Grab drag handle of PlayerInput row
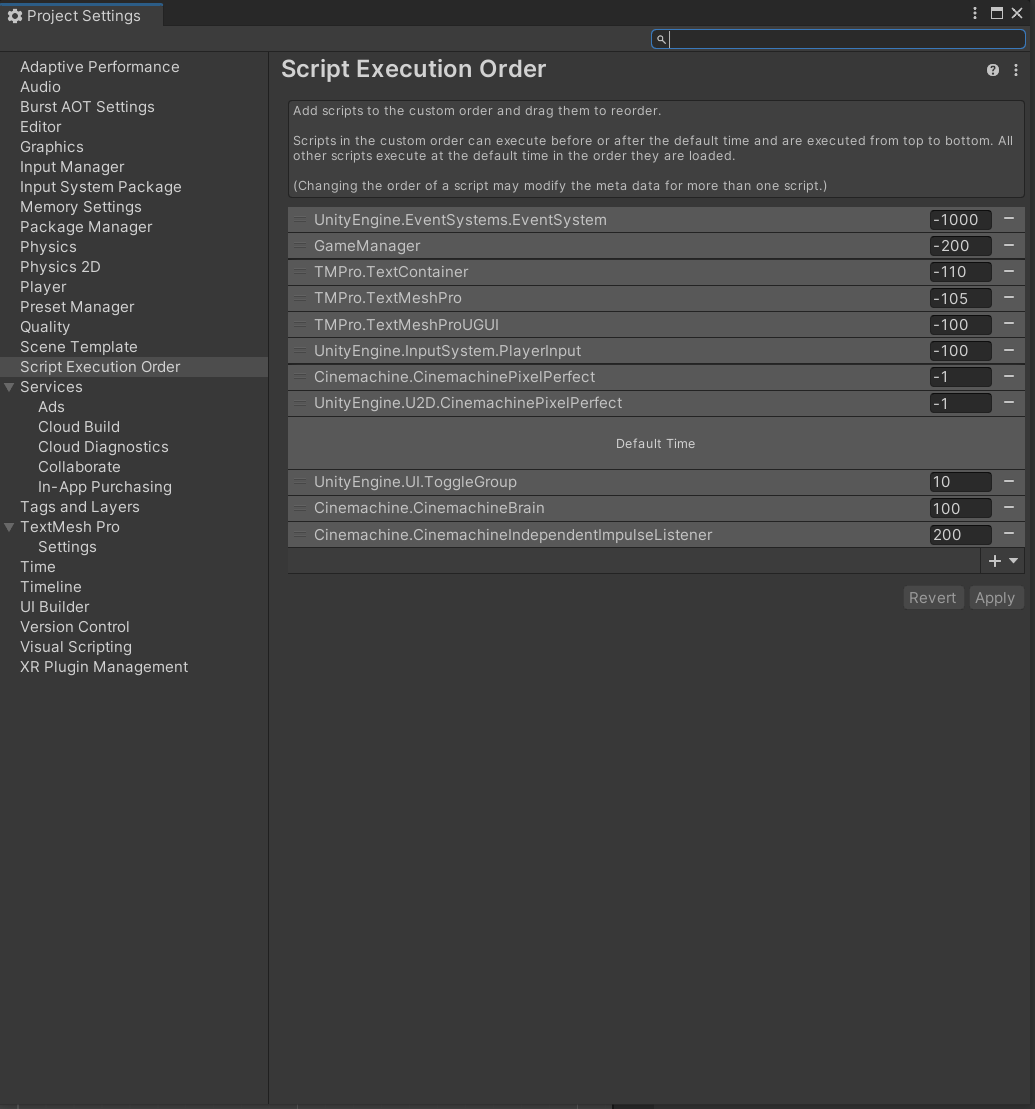This screenshot has height=1109, width=1035. [x=300, y=352]
